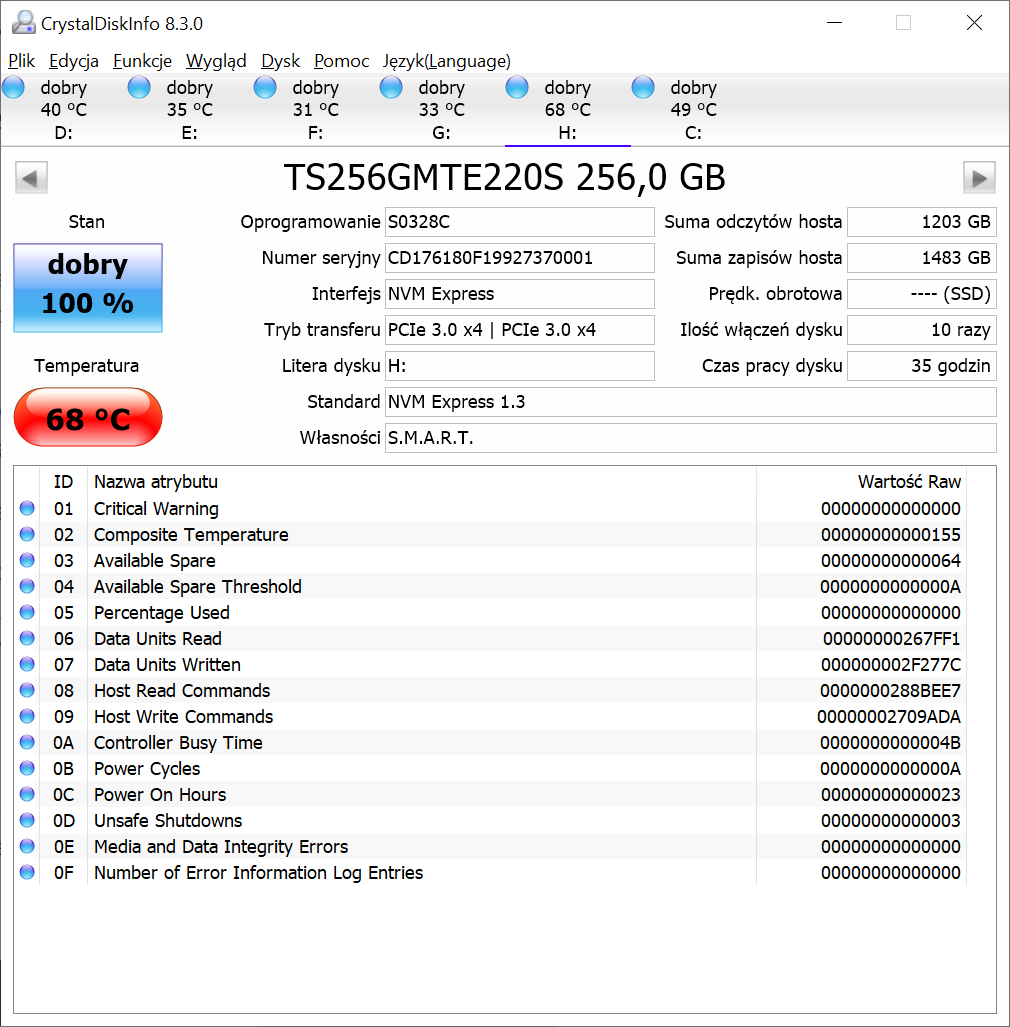This screenshot has height=1027, width=1010.
Task: Click status dot for Unsafe Shutdowns row
Action: tap(27, 820)
